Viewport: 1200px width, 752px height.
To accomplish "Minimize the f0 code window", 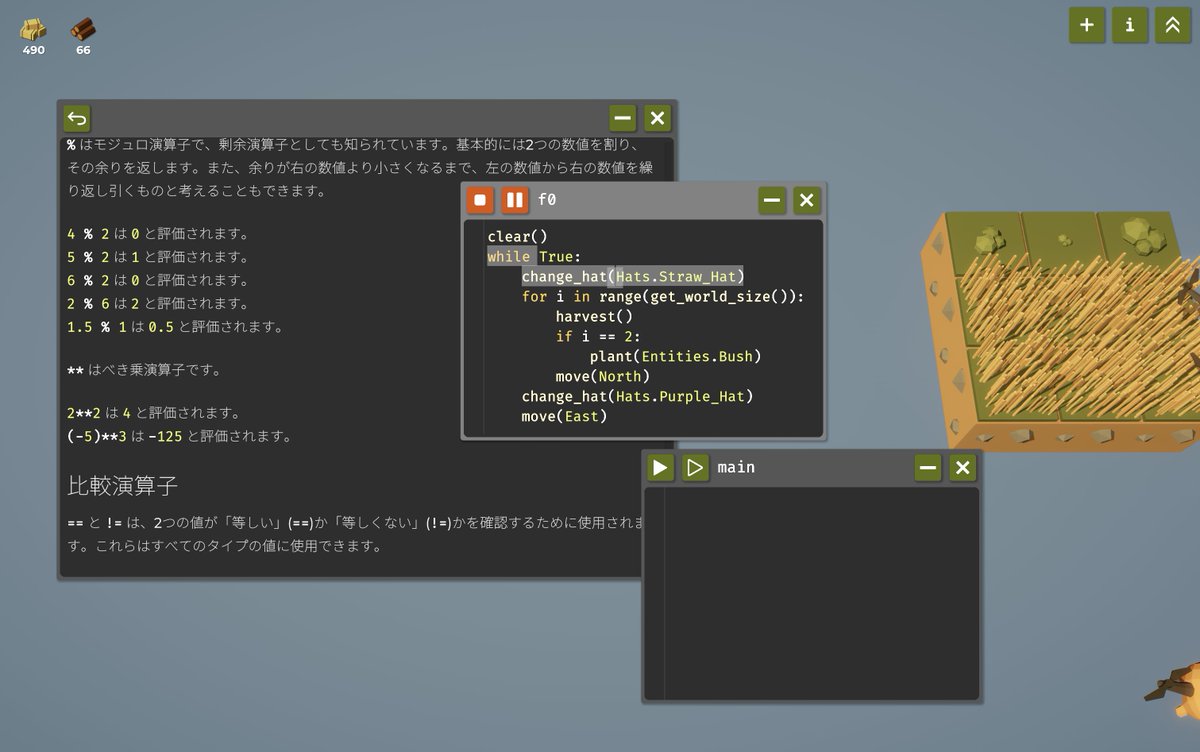I will pos(772,200).
